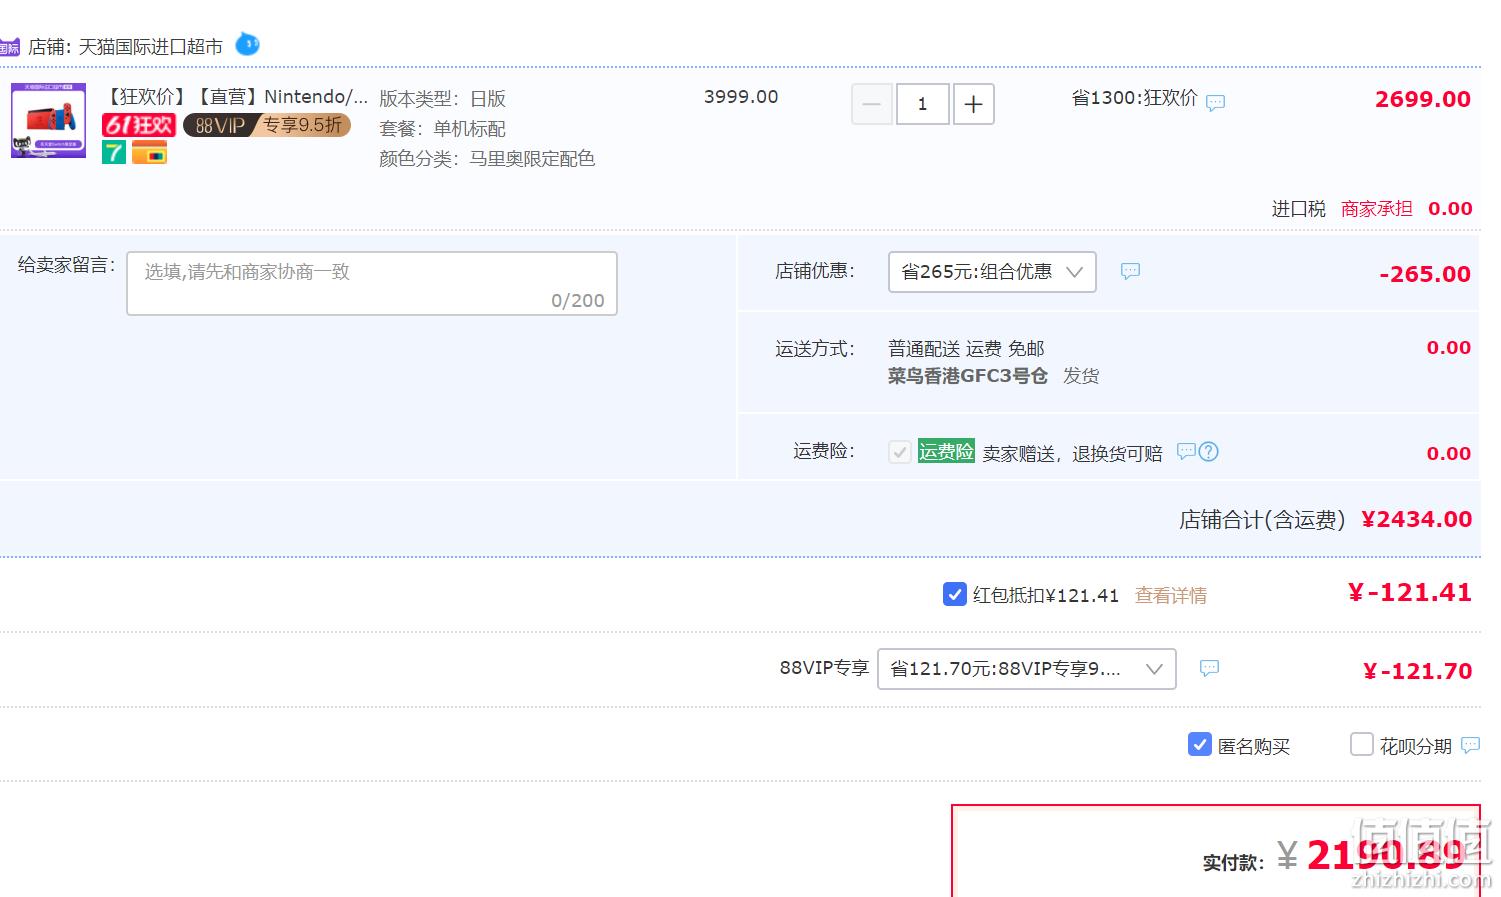Open the comment icon next to 省1300:狂欢价
1501x897 pixels.
pyautogui.click(x=1215, y=102)
